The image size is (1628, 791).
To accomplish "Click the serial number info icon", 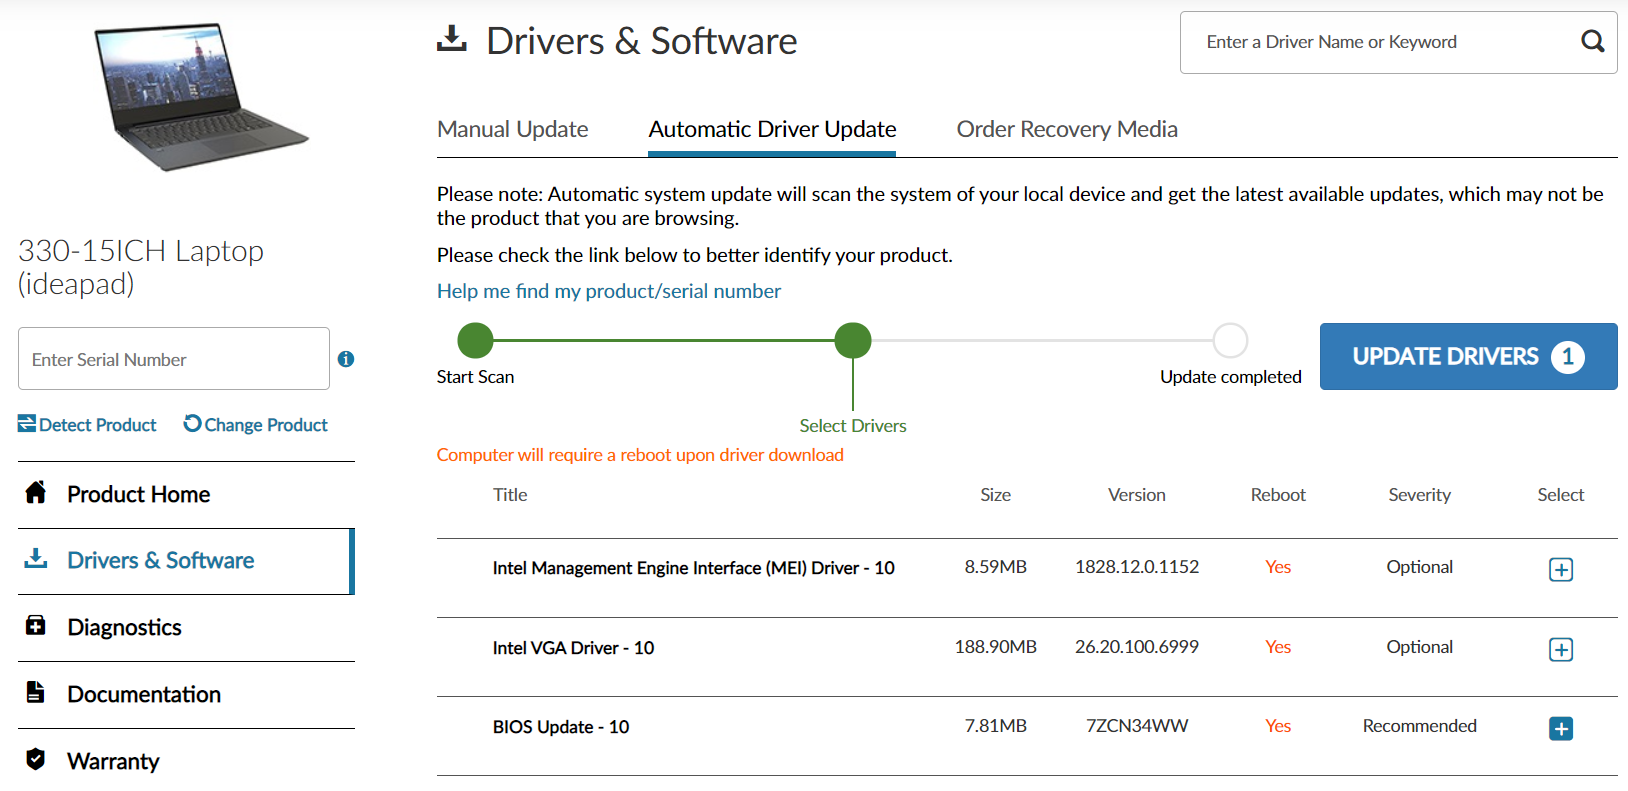I will point(346,359).
